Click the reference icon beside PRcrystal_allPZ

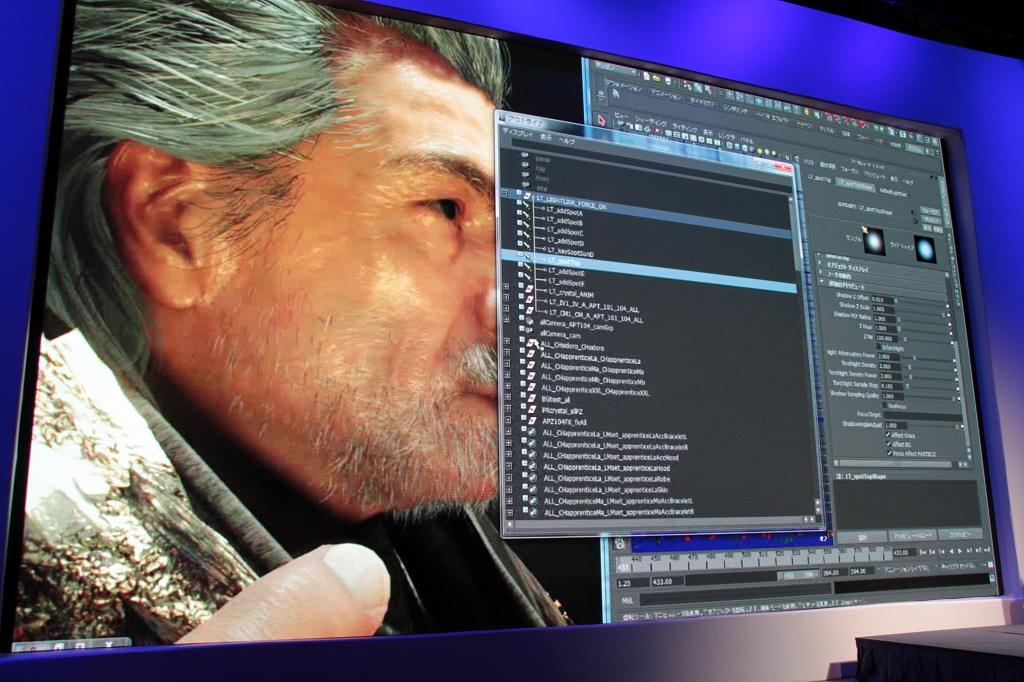[x=532, y=409]
